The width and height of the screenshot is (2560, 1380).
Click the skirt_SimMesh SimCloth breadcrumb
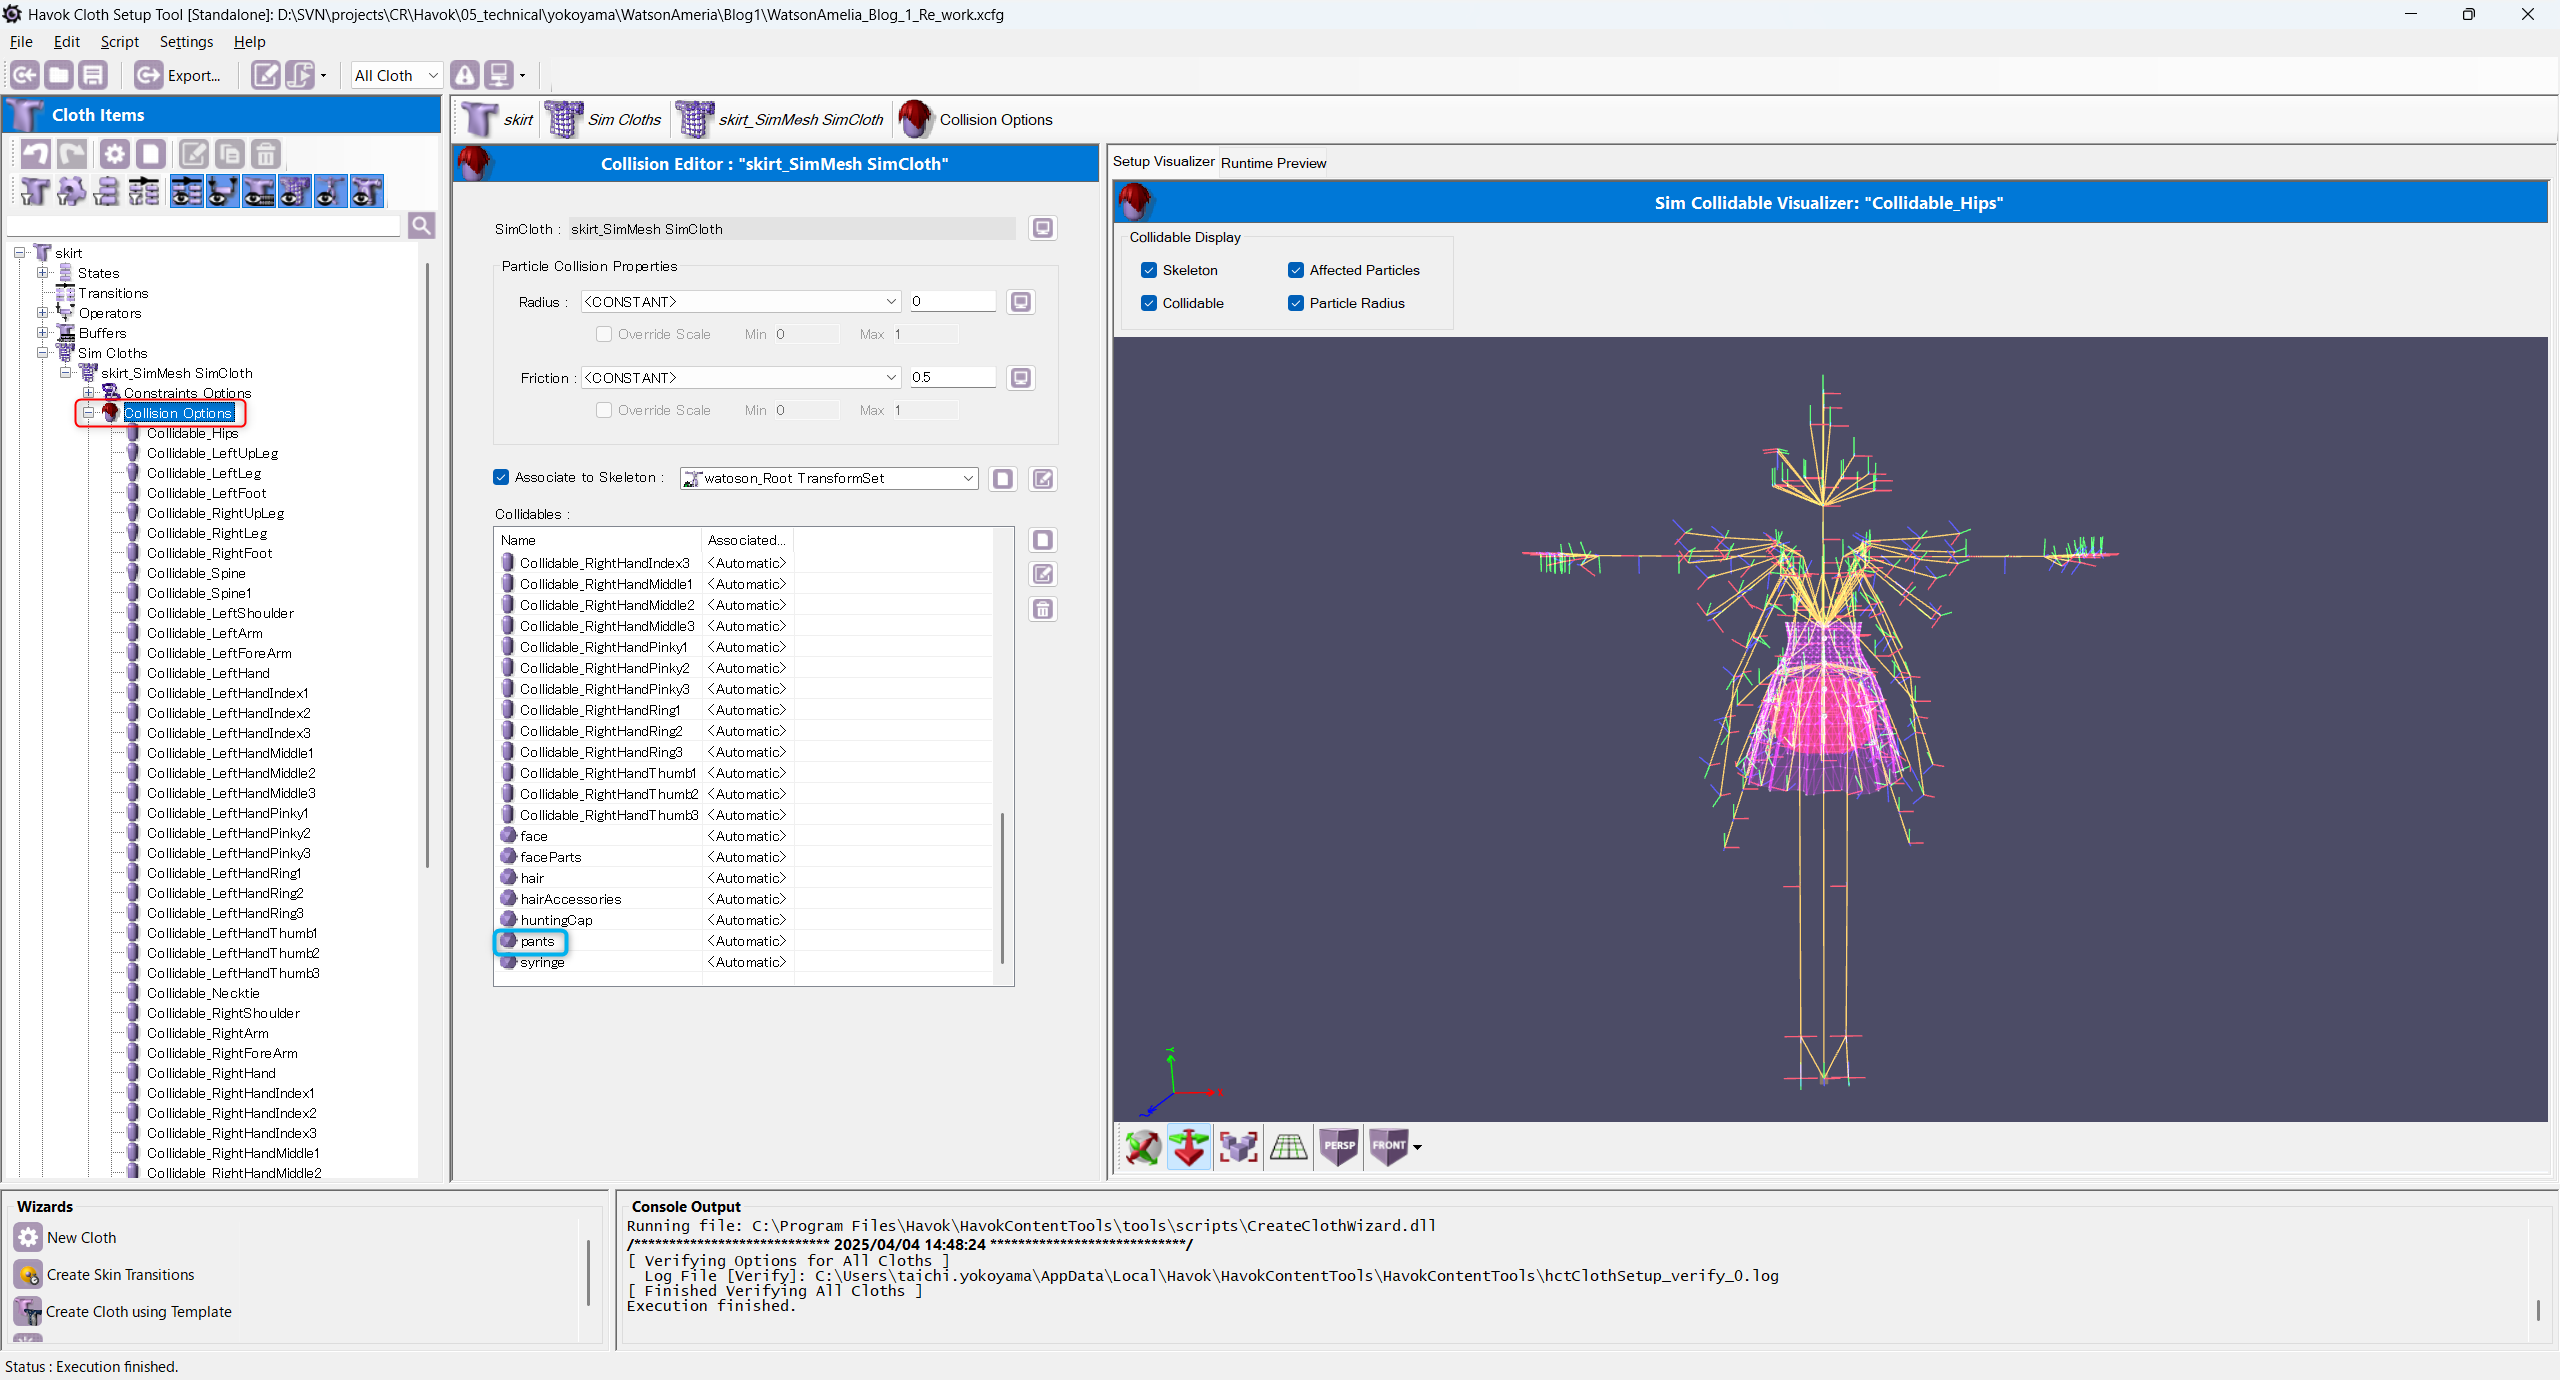coord(780,120)
